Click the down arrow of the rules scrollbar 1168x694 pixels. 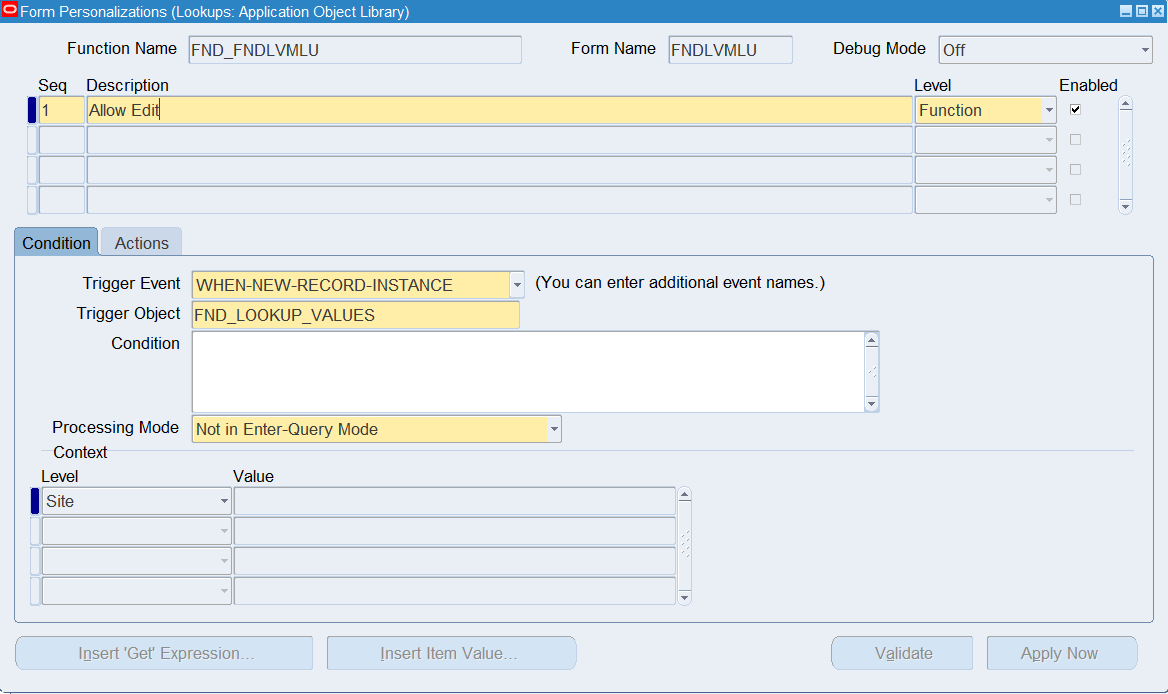[1125, 205]
